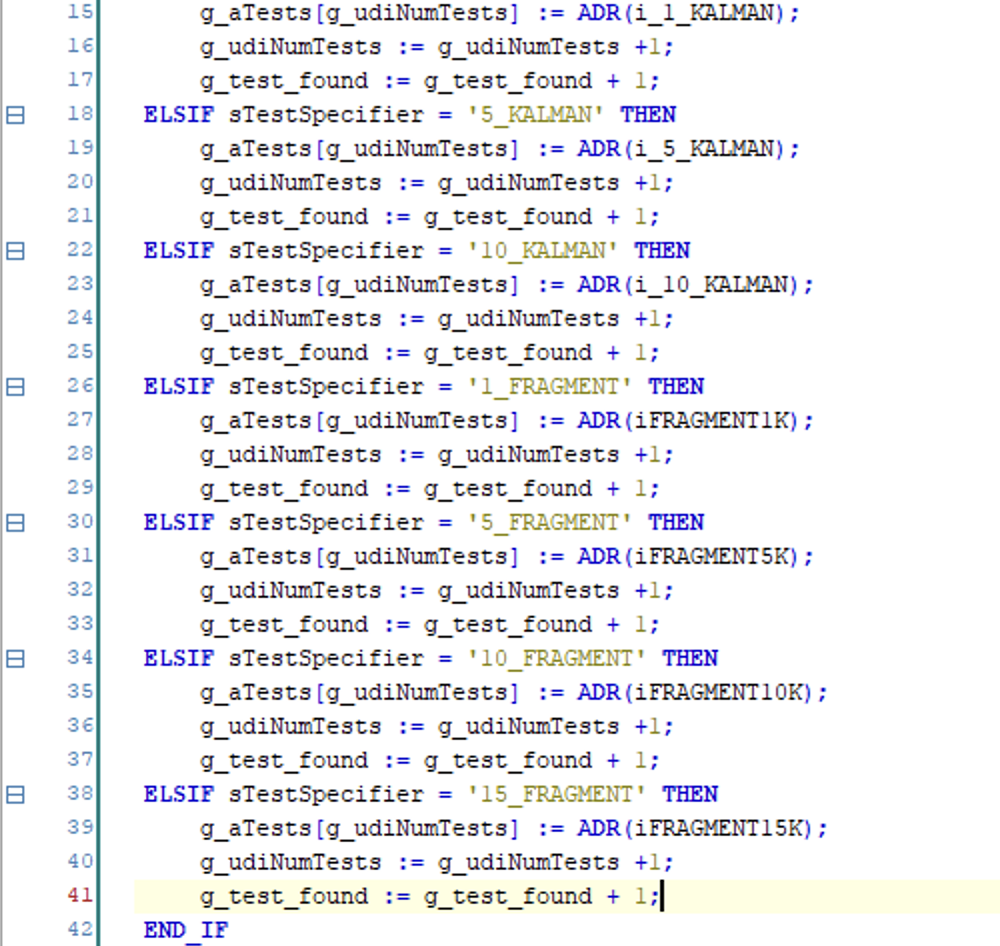Click the '10_FRAGMENT' string literal

557,658
